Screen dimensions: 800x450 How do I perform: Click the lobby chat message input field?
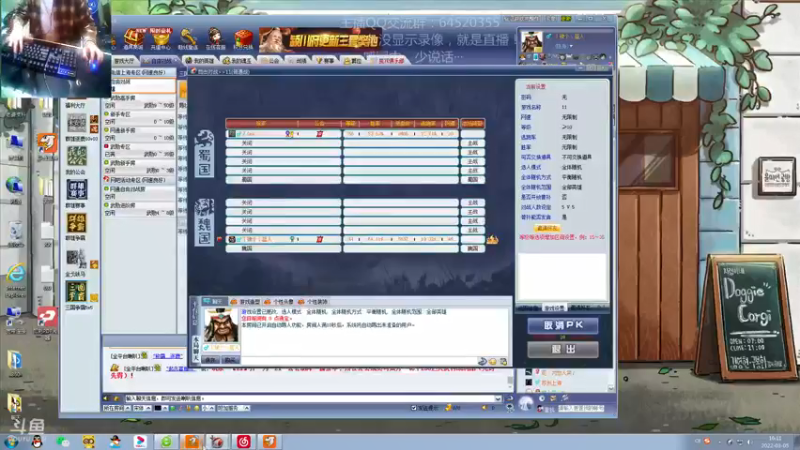[309, 398]
